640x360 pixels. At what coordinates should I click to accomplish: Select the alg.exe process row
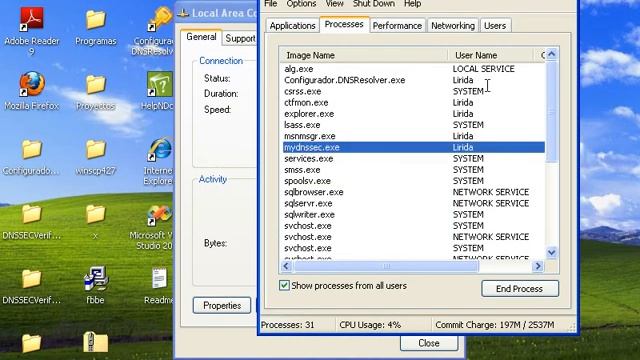(x=413, y=69)
